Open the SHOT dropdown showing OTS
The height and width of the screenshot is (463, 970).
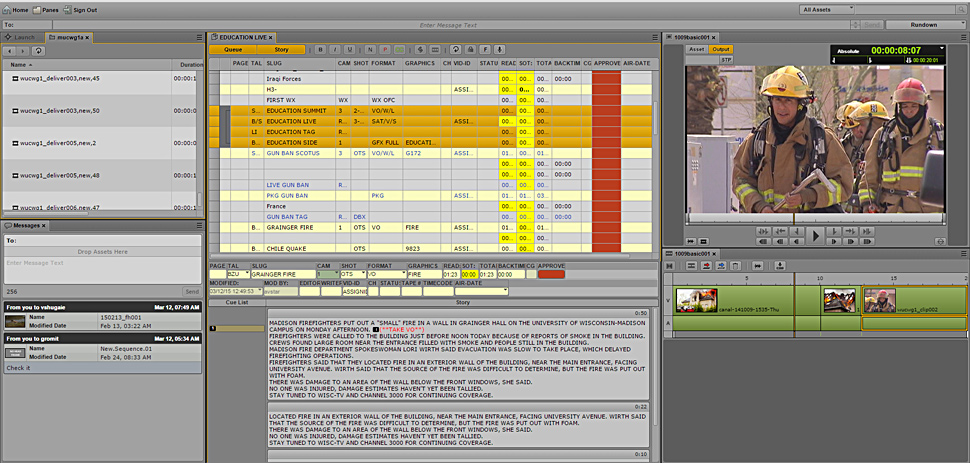(353, 274)
